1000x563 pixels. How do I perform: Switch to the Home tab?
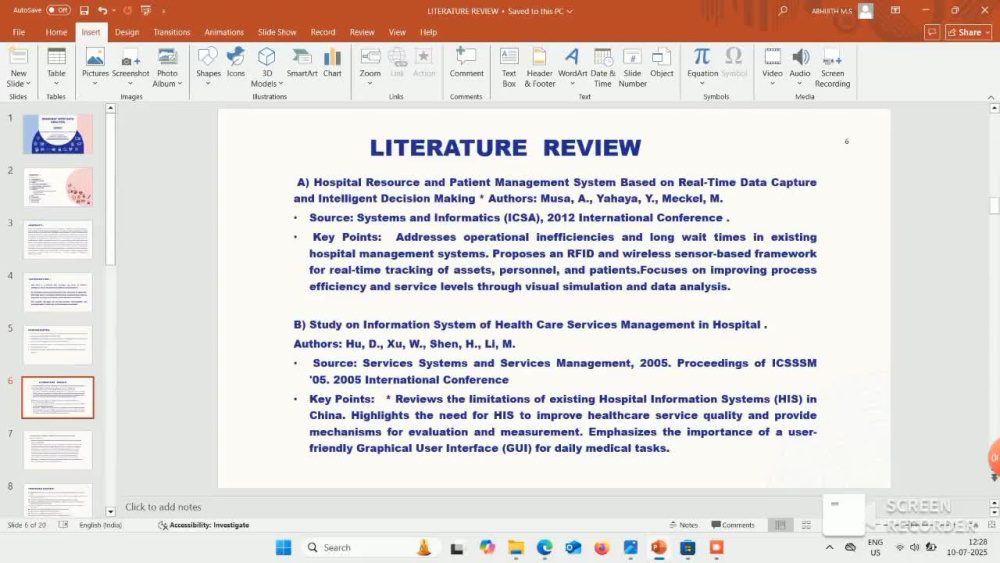pos(56,32)
